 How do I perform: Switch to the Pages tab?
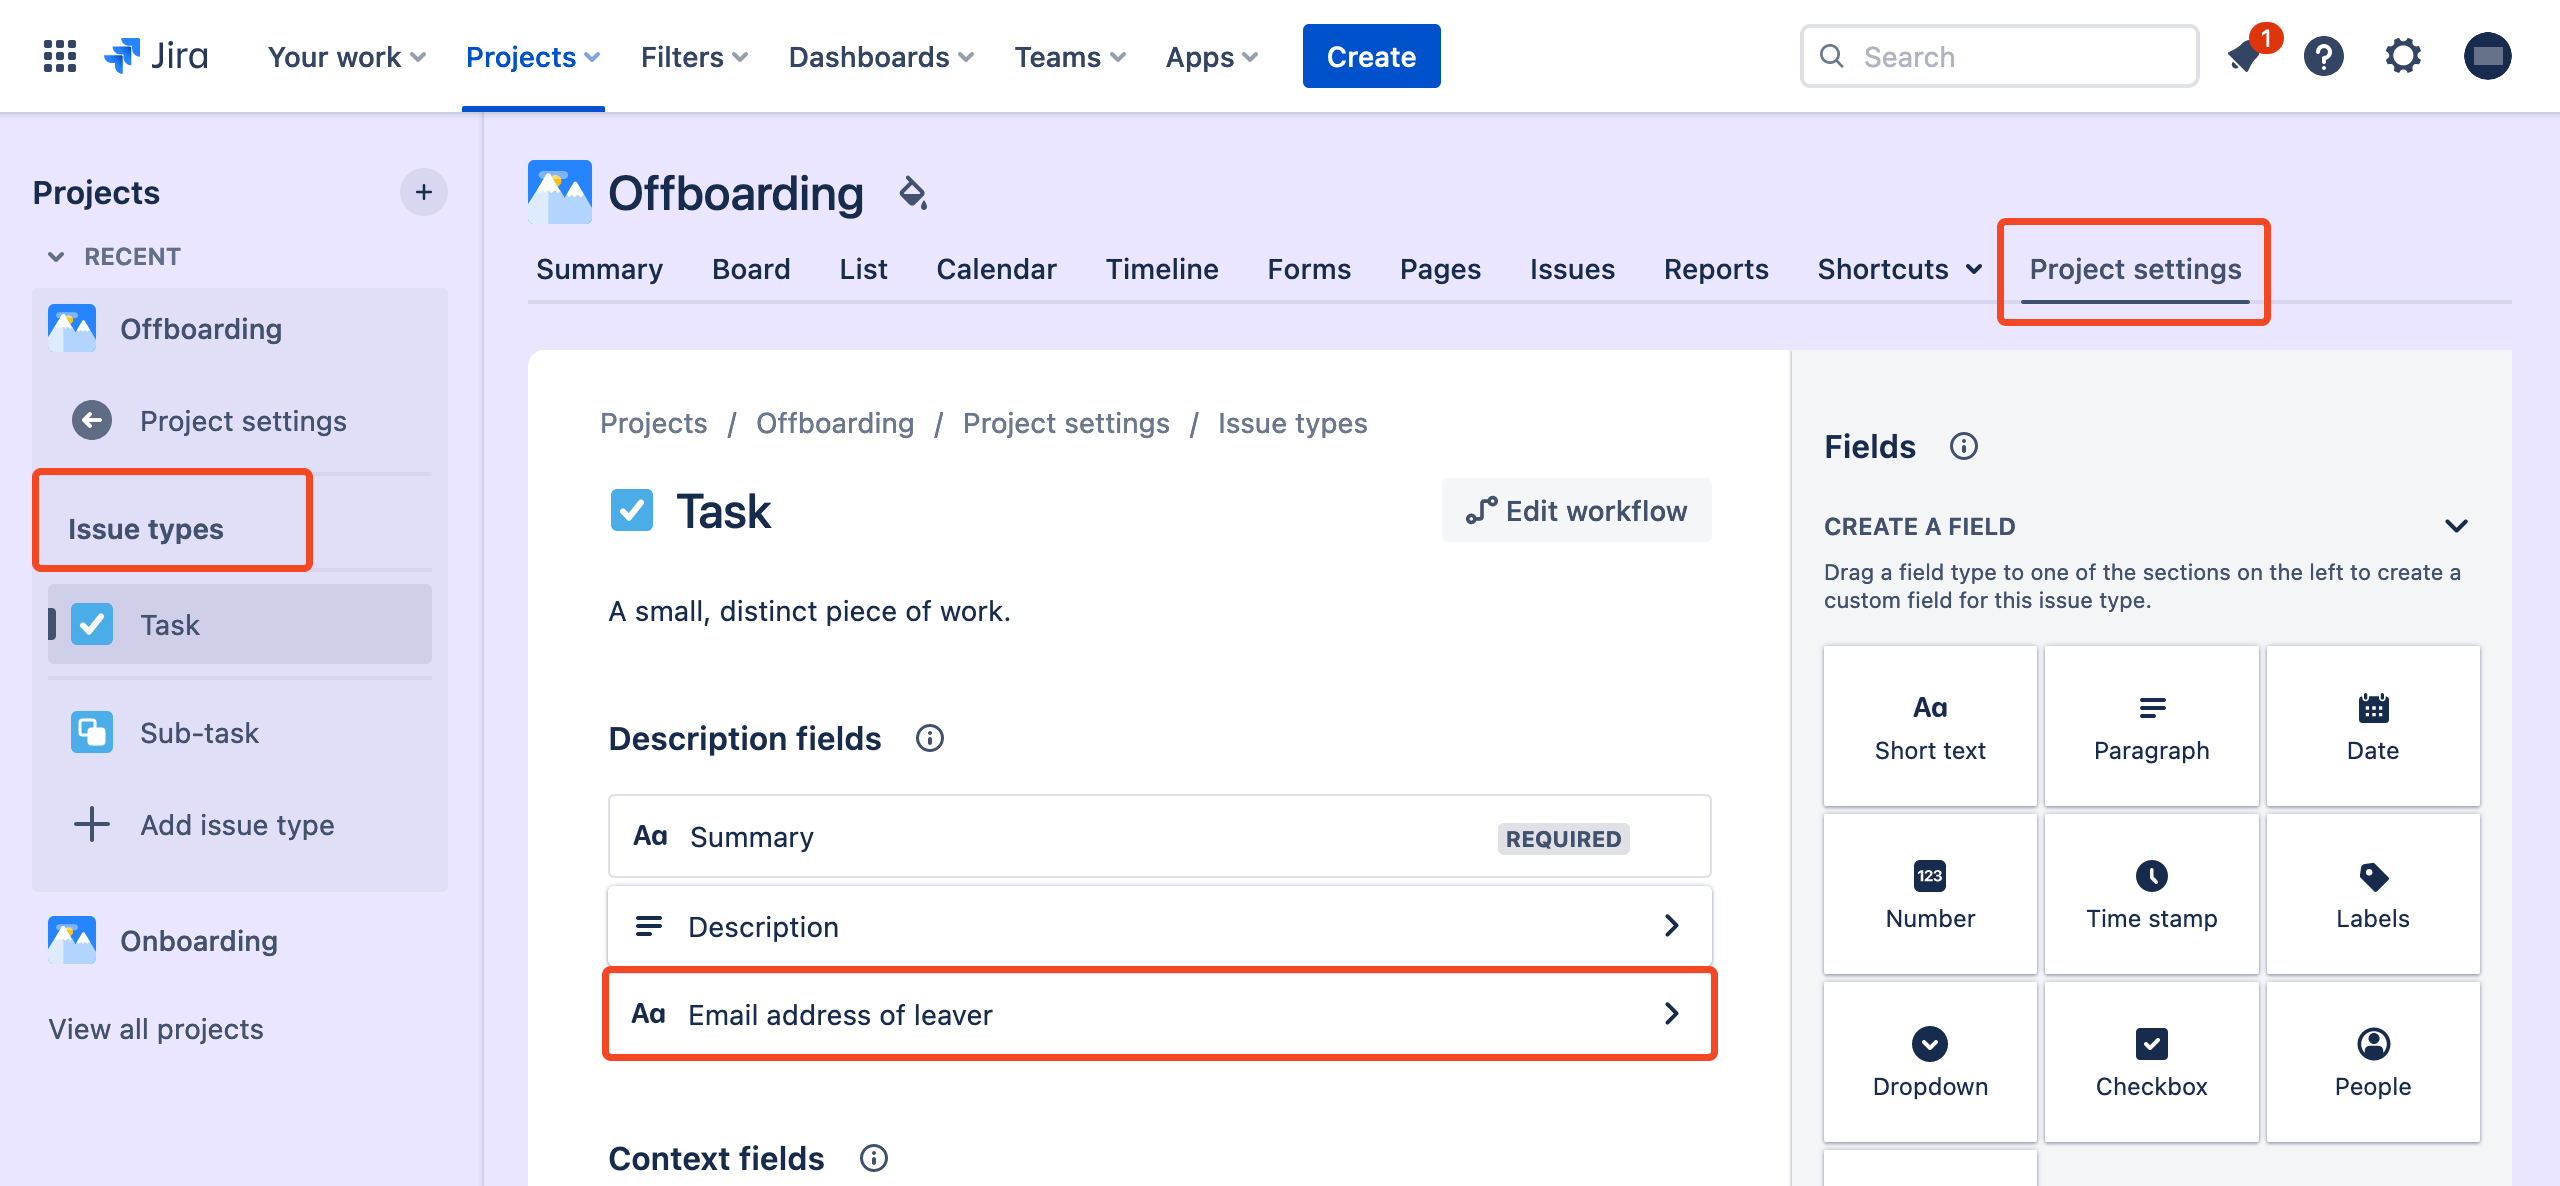[1440, 269]
